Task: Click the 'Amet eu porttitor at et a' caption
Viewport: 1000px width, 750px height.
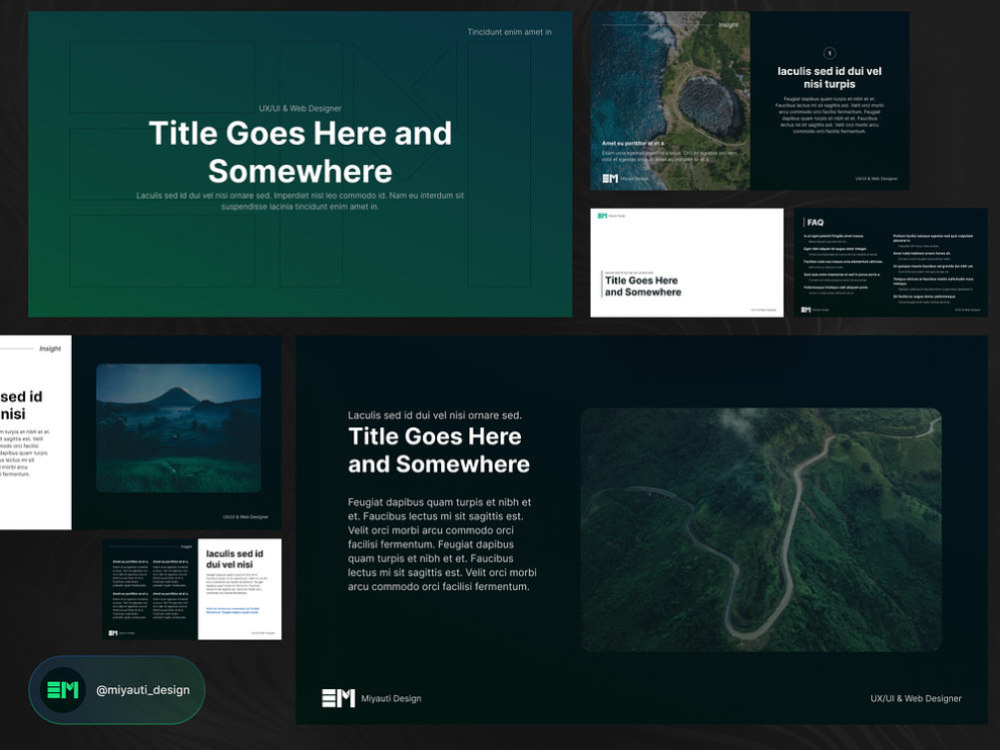Action: (x=633, y=143)
